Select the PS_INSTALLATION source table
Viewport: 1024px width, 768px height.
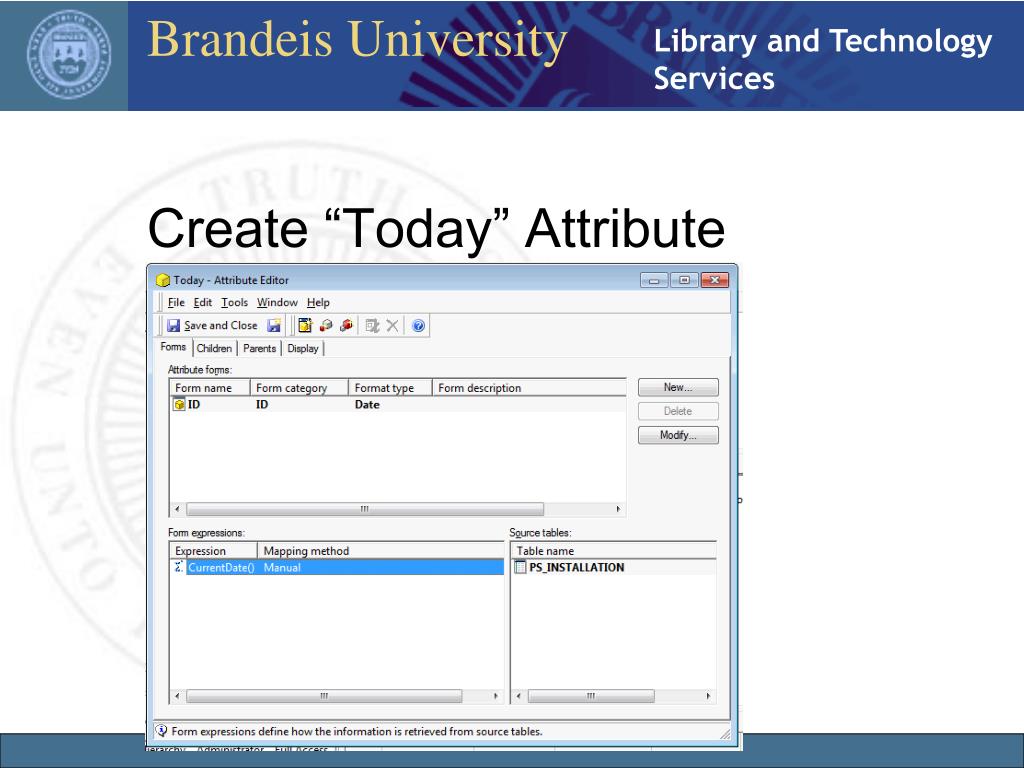(577, 567)
